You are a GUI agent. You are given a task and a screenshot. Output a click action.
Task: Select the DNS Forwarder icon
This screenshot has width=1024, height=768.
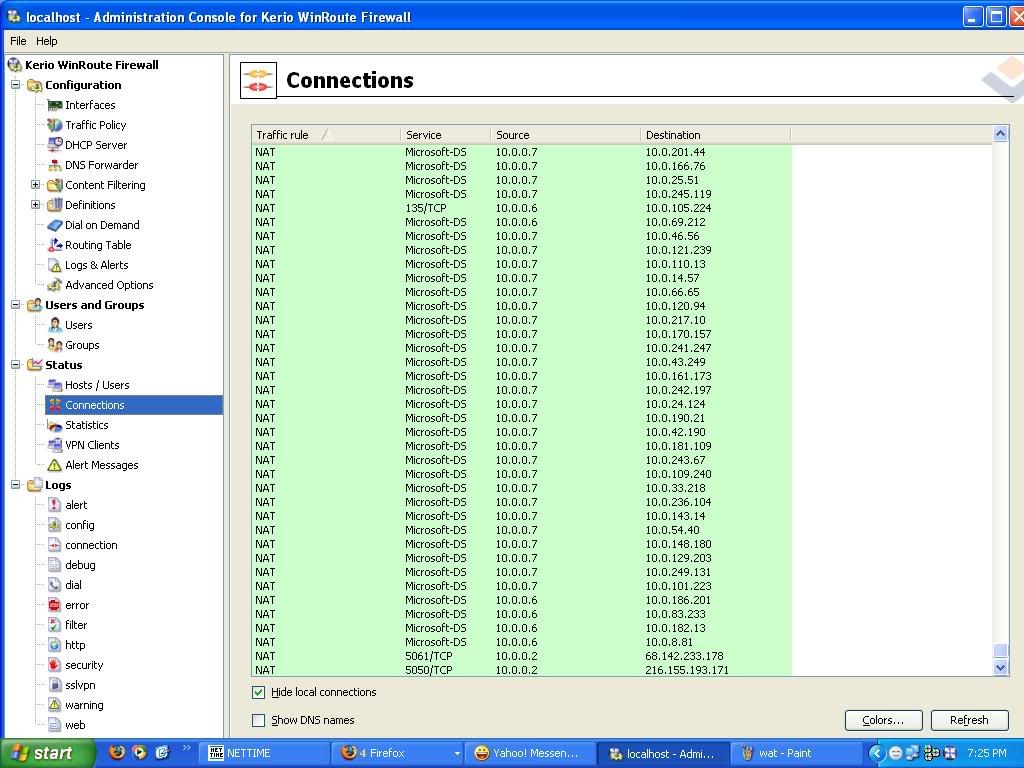[55, 165]
